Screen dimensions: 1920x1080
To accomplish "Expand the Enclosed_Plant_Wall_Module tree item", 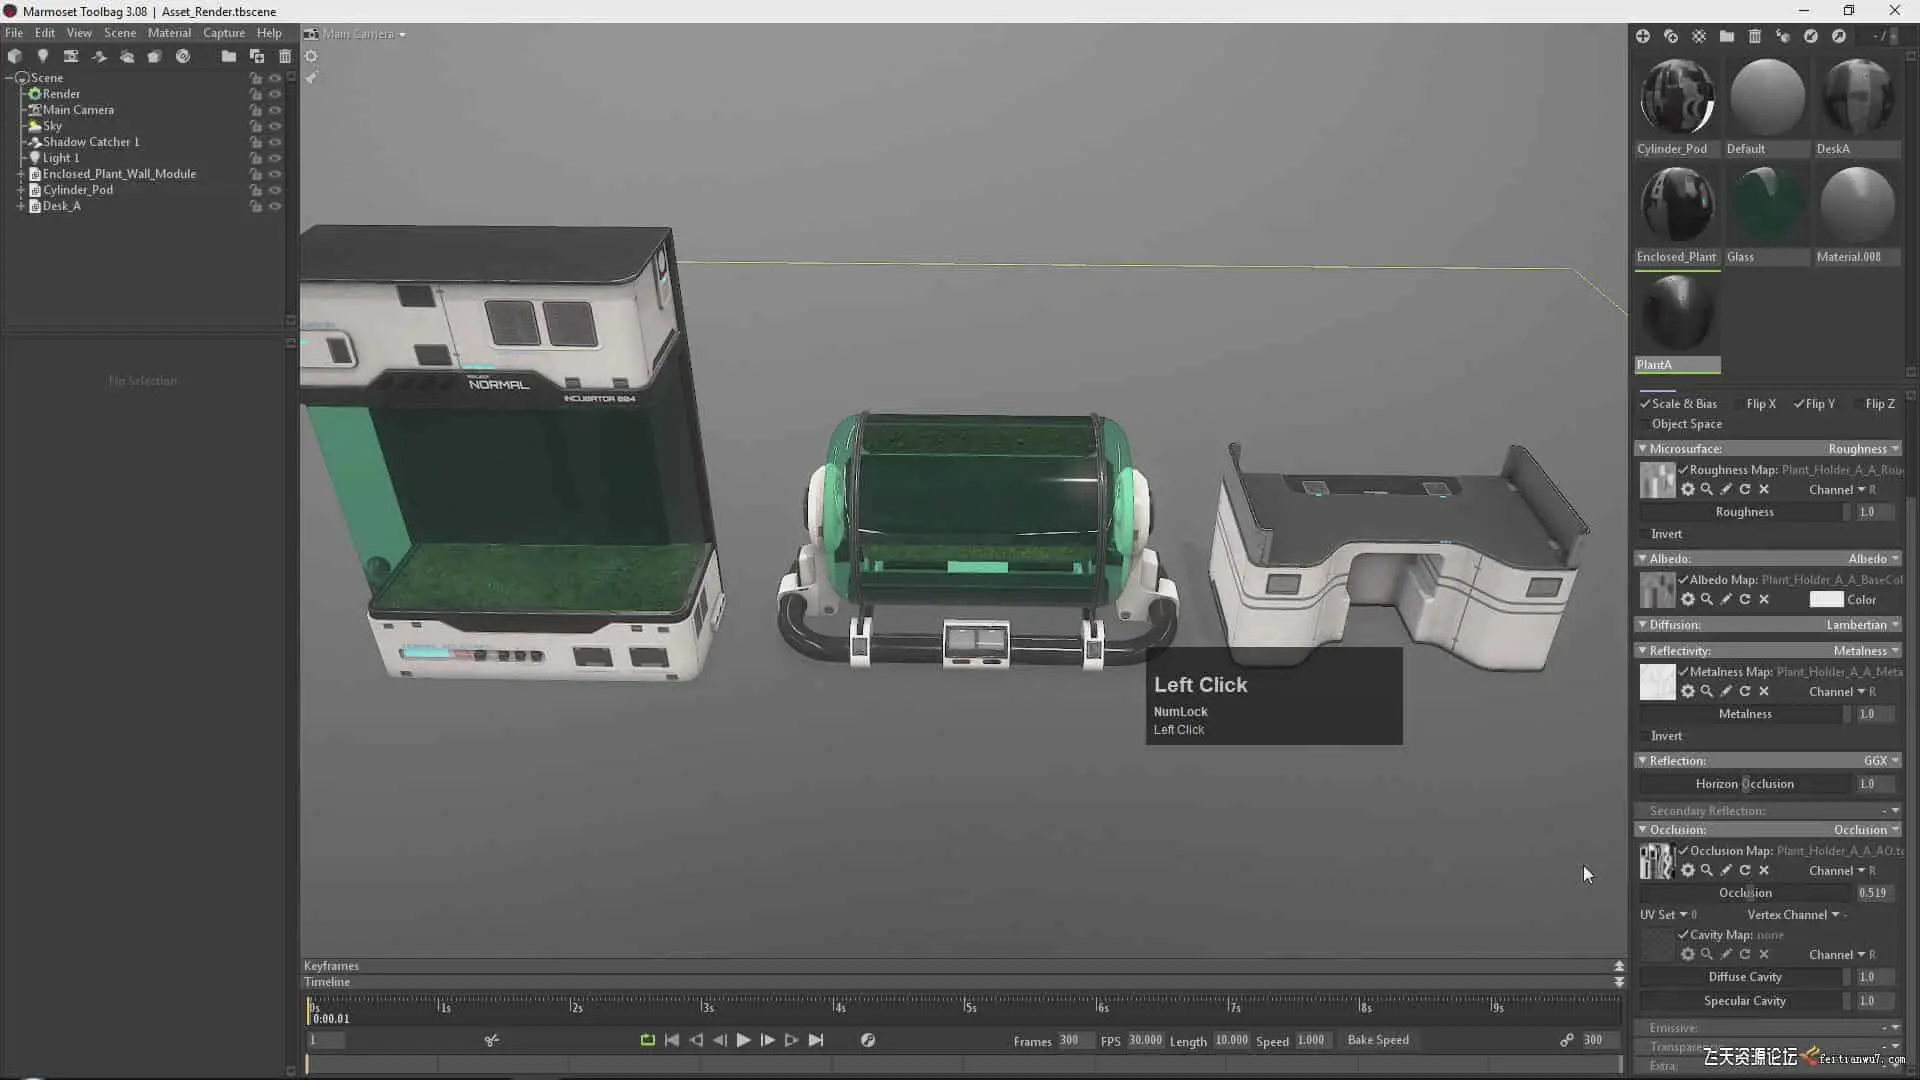I will click(x=20, y=174).
